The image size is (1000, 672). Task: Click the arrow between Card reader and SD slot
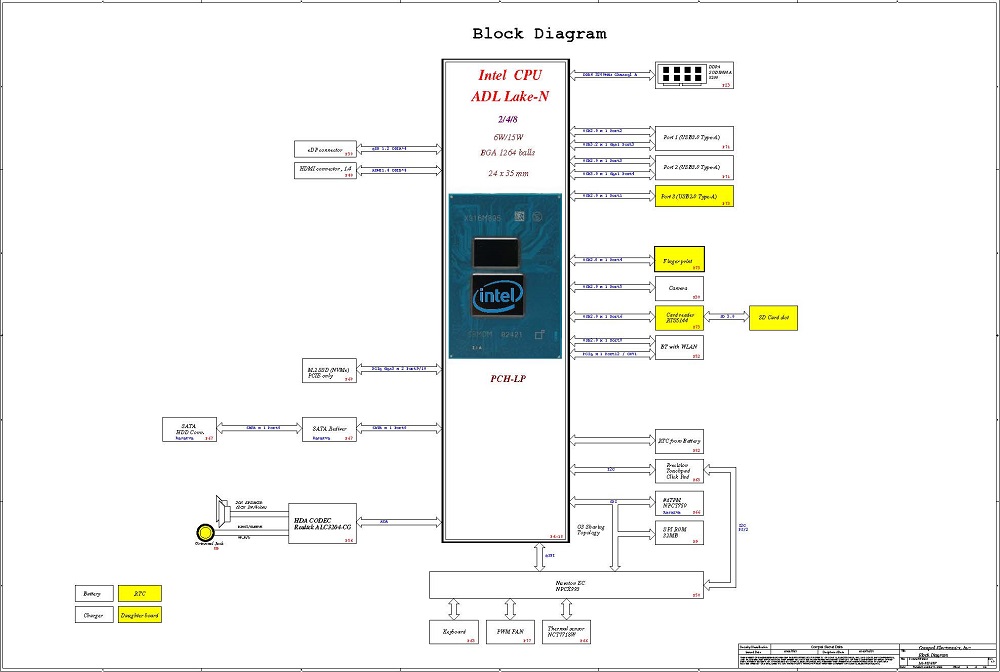726,317
